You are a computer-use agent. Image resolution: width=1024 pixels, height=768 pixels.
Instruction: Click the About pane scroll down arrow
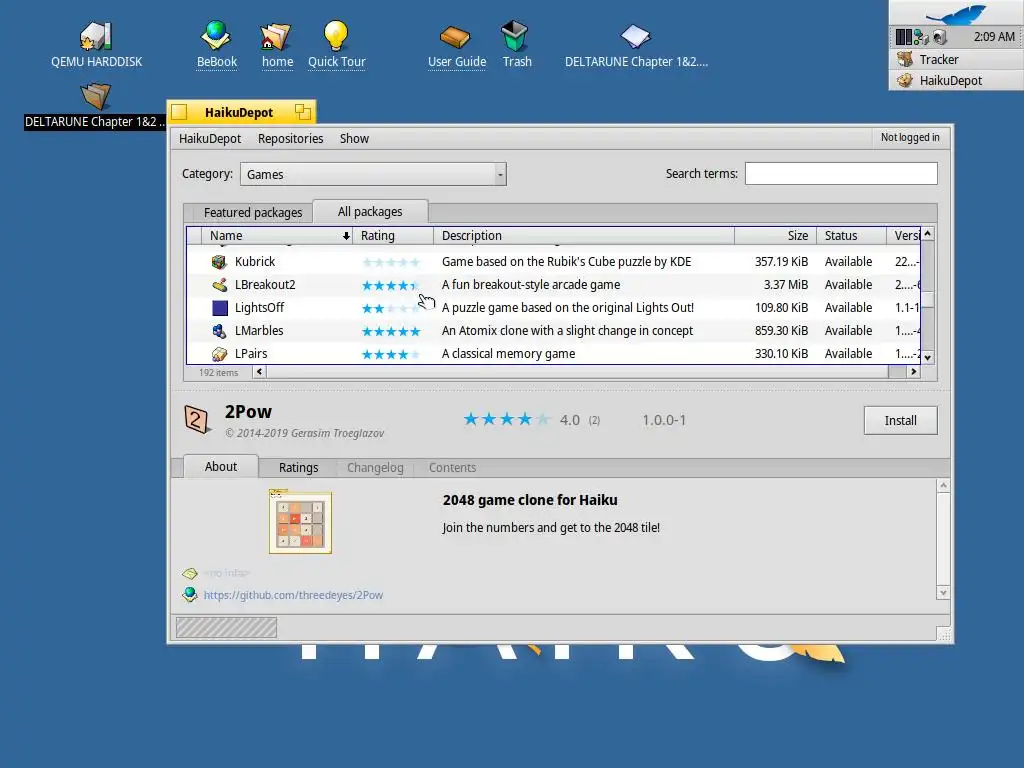click(x=943, y=593)
